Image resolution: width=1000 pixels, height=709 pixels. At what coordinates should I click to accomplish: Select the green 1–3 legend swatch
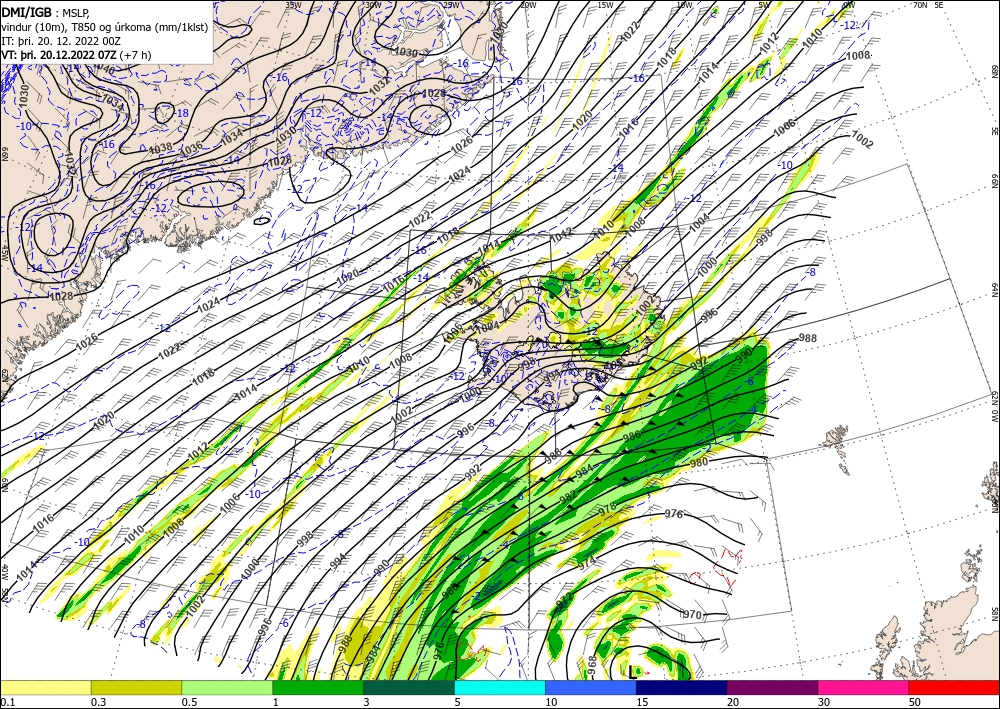[318, 687]
